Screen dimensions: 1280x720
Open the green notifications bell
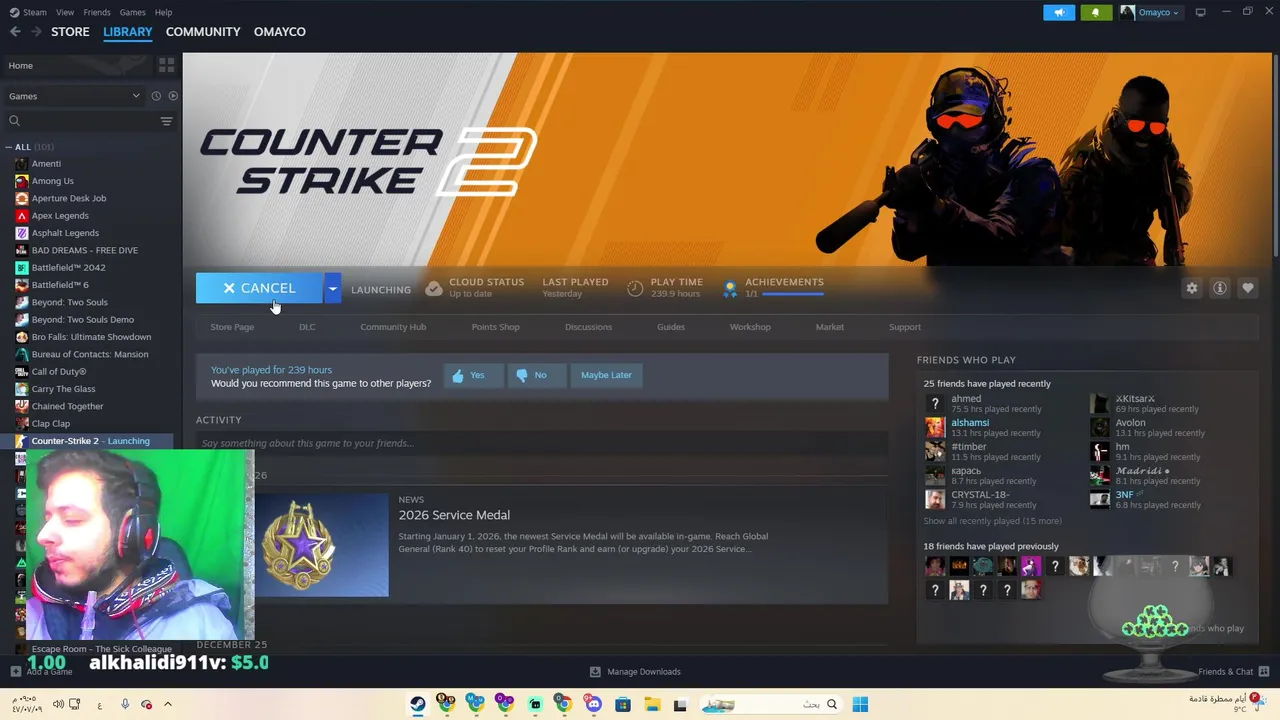1096,12
